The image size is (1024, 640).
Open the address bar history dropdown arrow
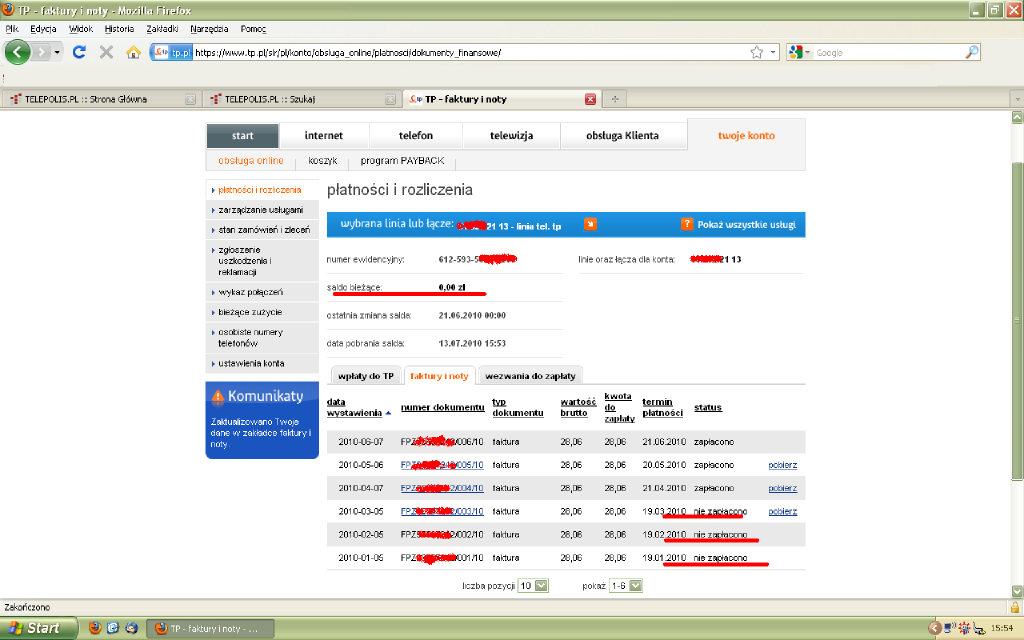[773, 52]
